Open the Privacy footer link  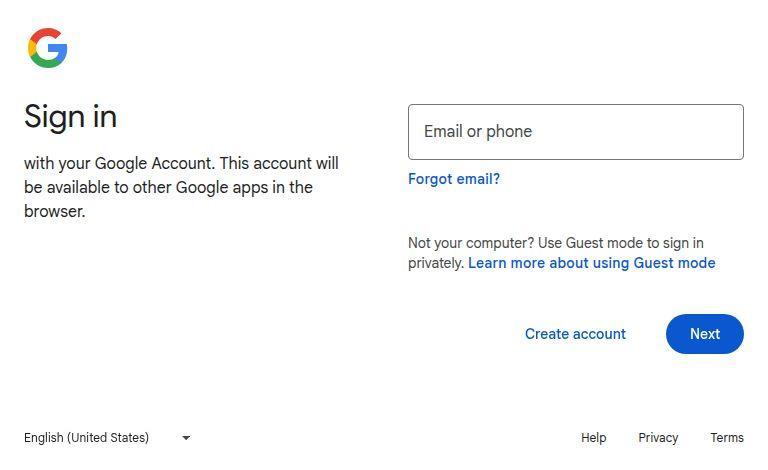click(658, 438)
